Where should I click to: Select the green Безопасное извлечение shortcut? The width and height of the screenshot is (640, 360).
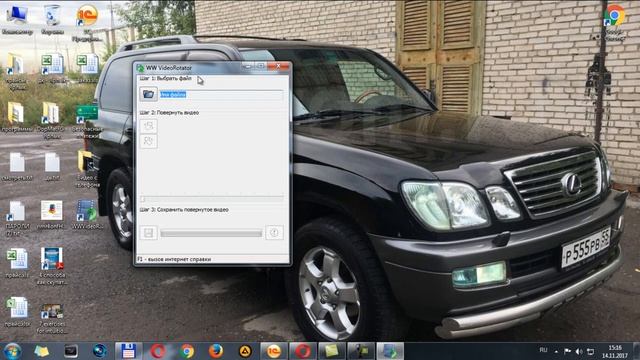pos(87,120)
